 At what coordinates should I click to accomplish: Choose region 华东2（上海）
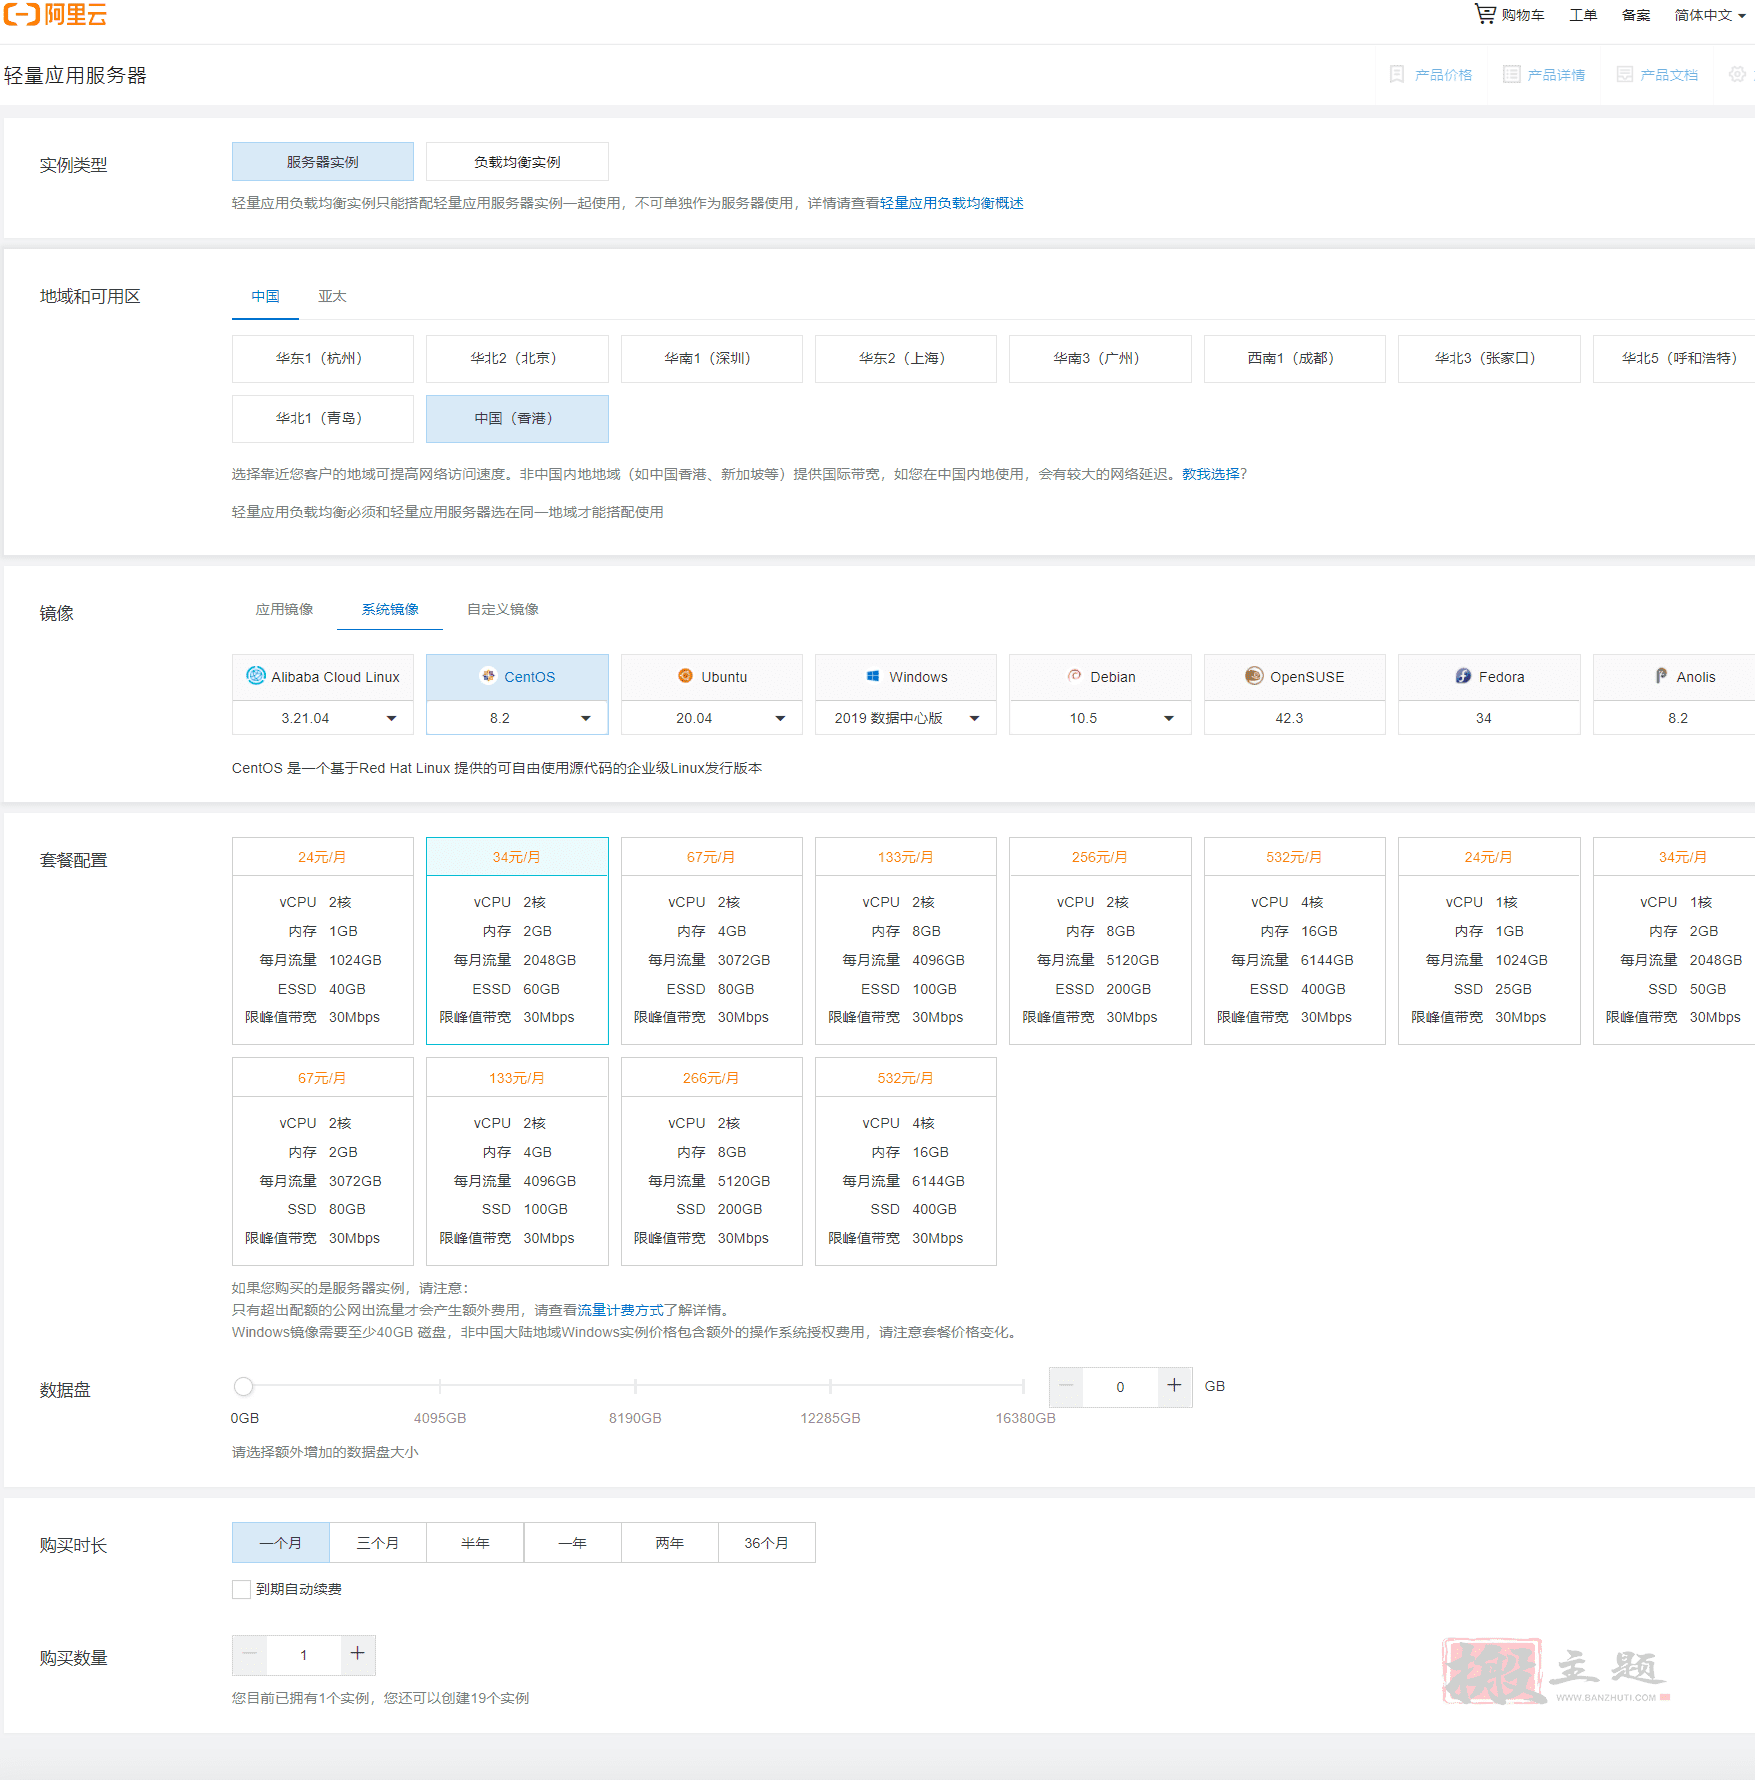[905, 358]
